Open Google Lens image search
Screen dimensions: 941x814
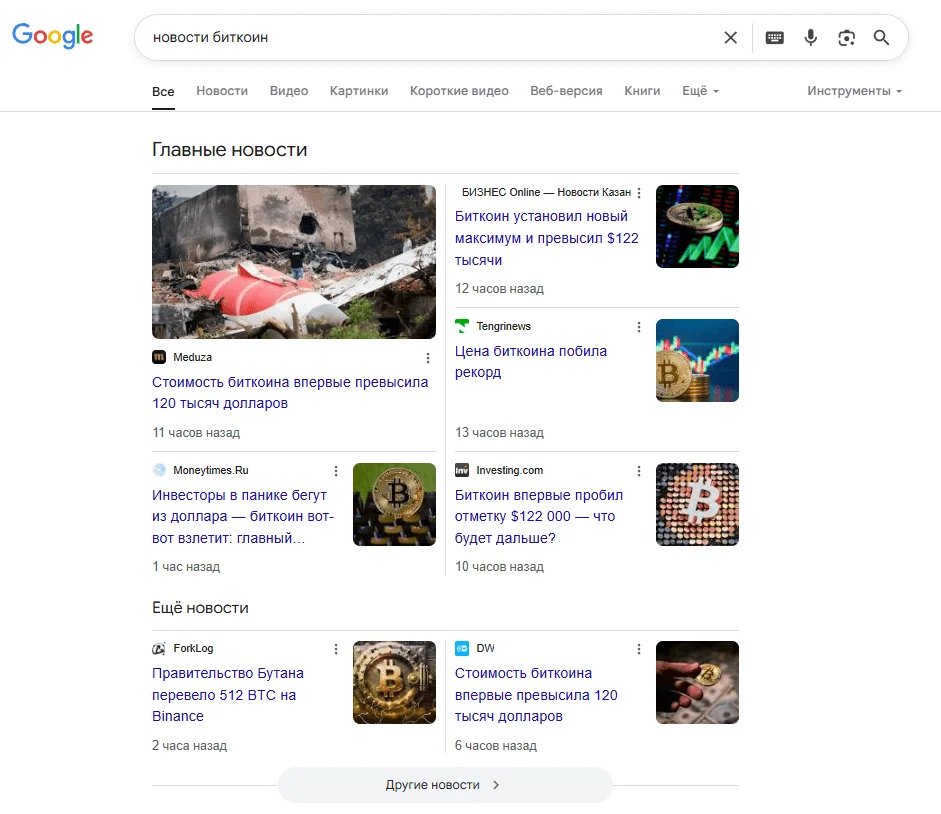(x=846, y=38)
